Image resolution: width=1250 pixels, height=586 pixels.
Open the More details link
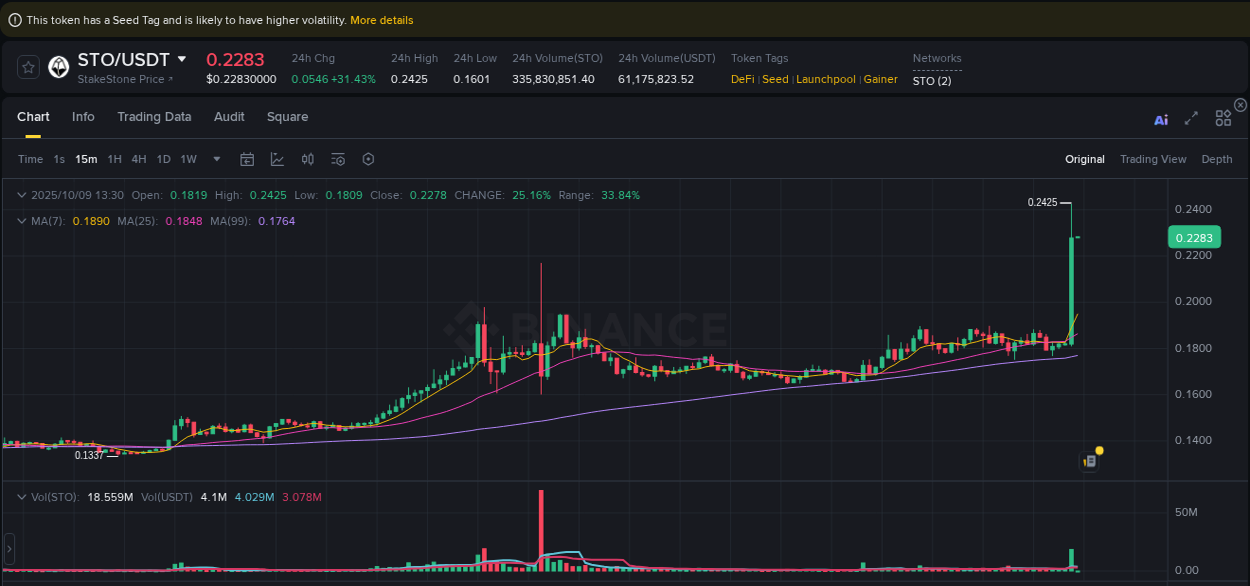point(381,19)
